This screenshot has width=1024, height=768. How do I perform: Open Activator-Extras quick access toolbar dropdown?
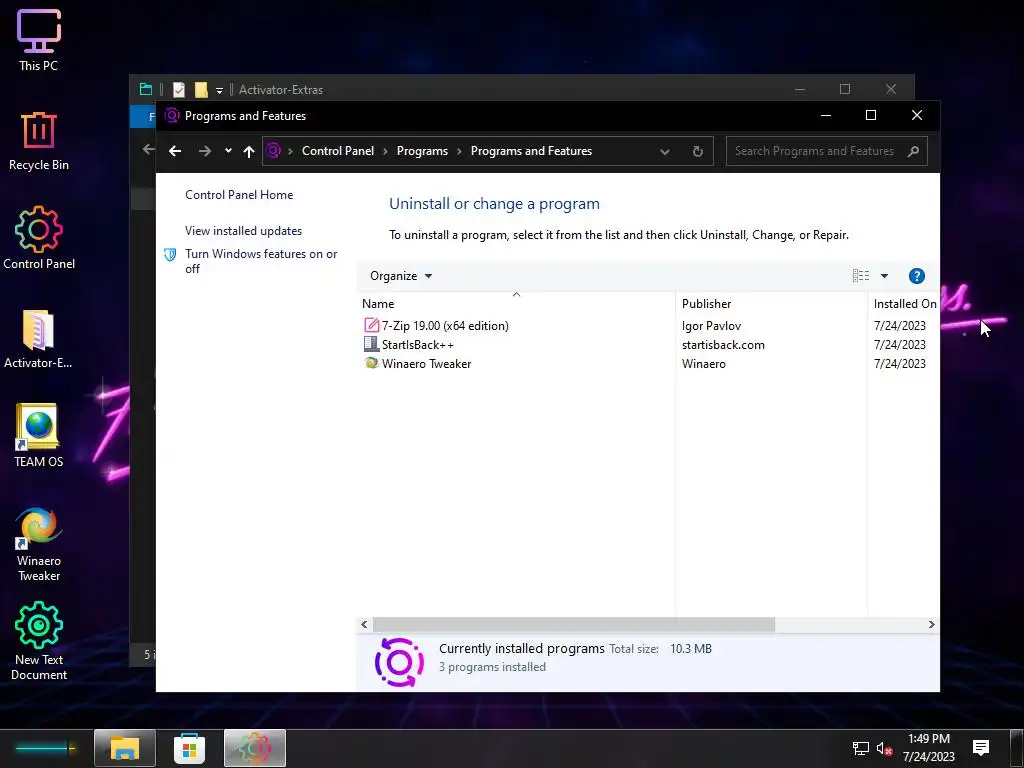219,91
